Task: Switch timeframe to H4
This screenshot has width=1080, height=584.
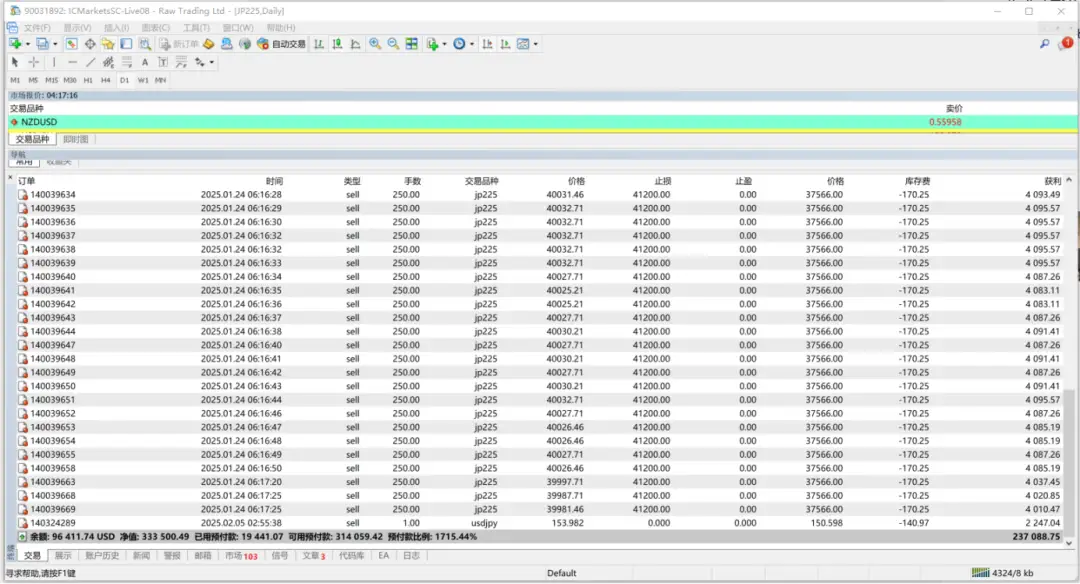Action: pyautogui.click(x=105, y=80)
